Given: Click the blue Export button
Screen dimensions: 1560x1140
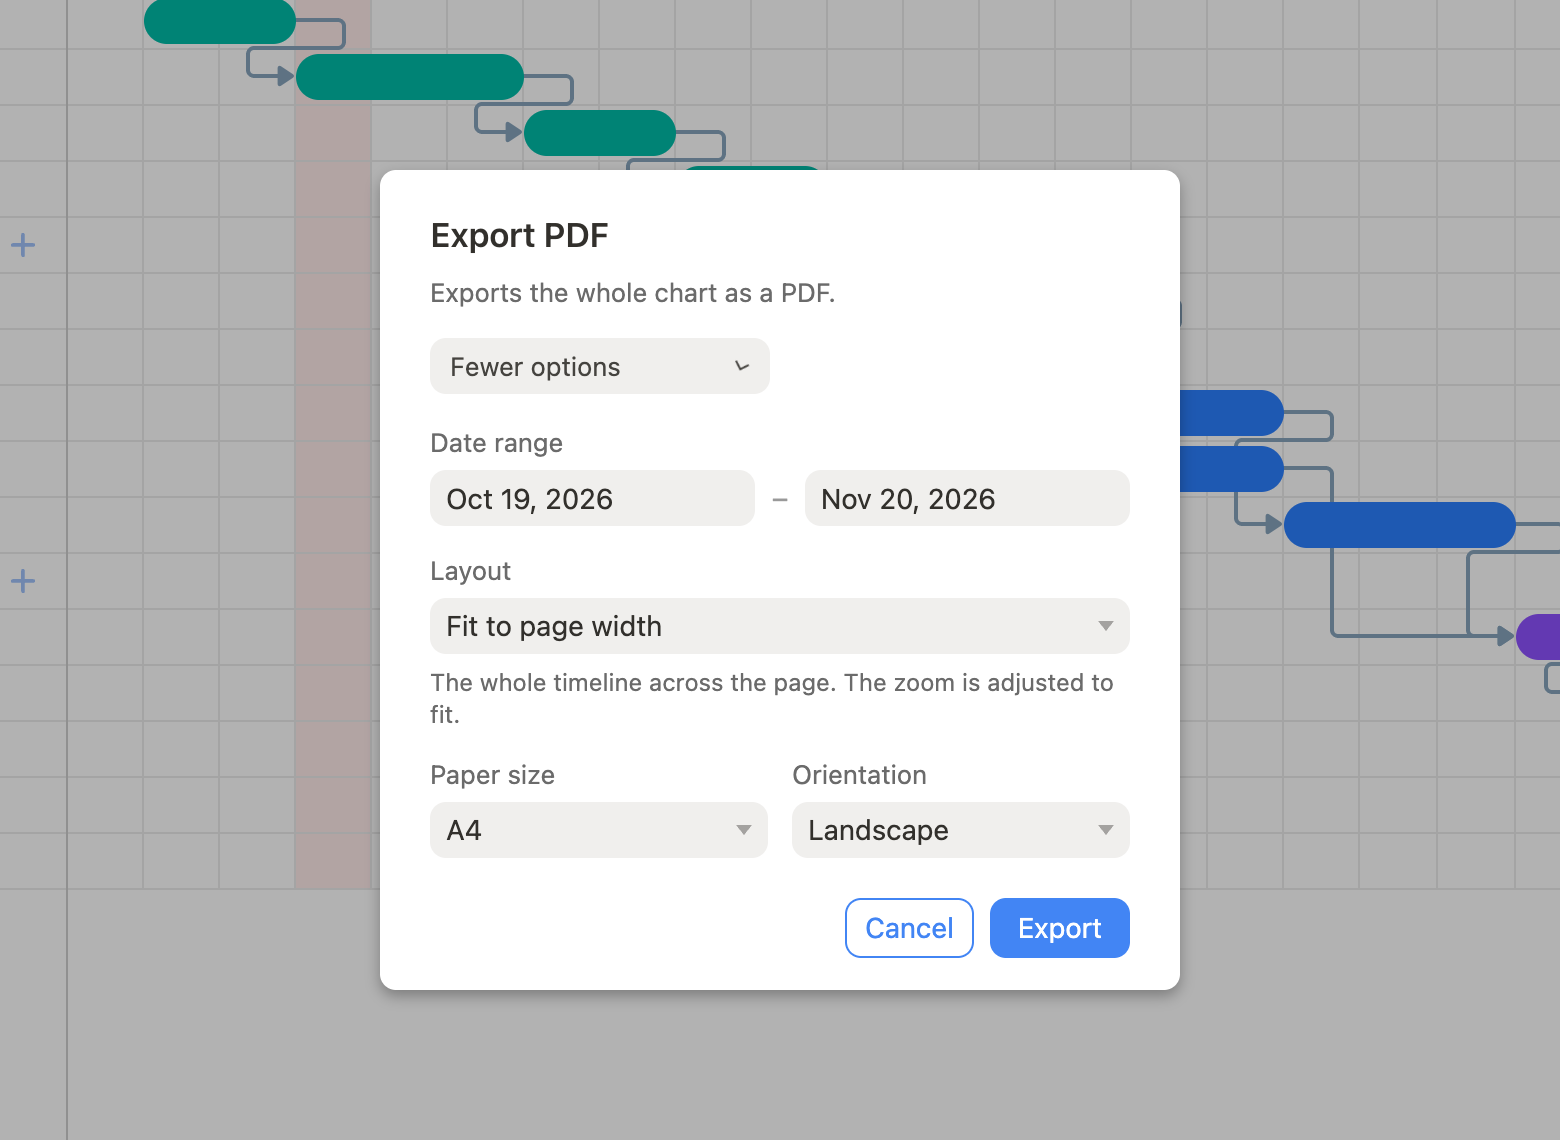Looking at the screenshot, I should (1060, 928).
